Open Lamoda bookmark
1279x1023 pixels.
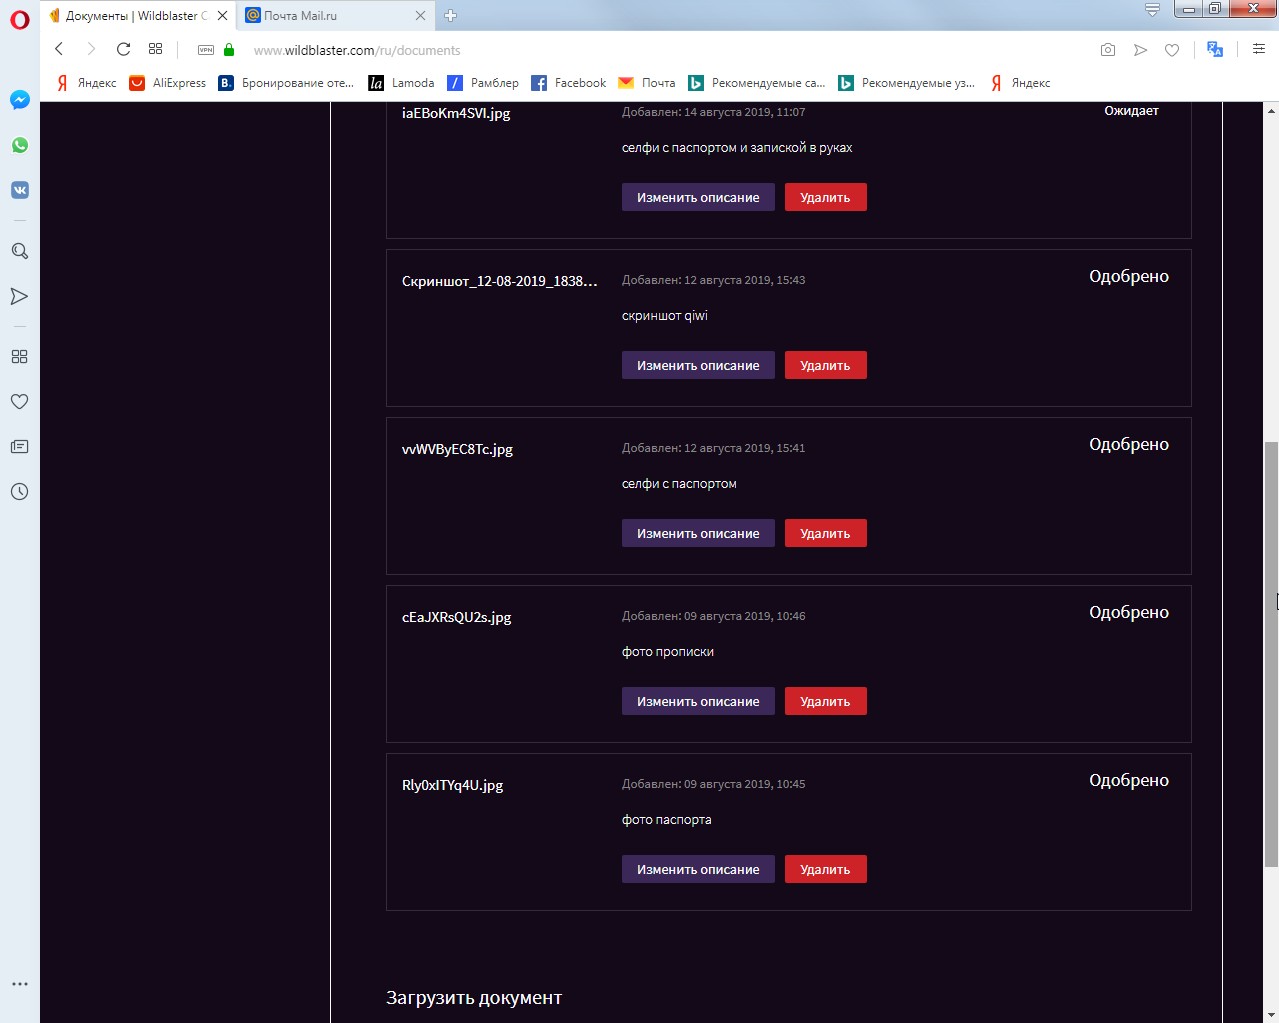(x=401, y=83)
